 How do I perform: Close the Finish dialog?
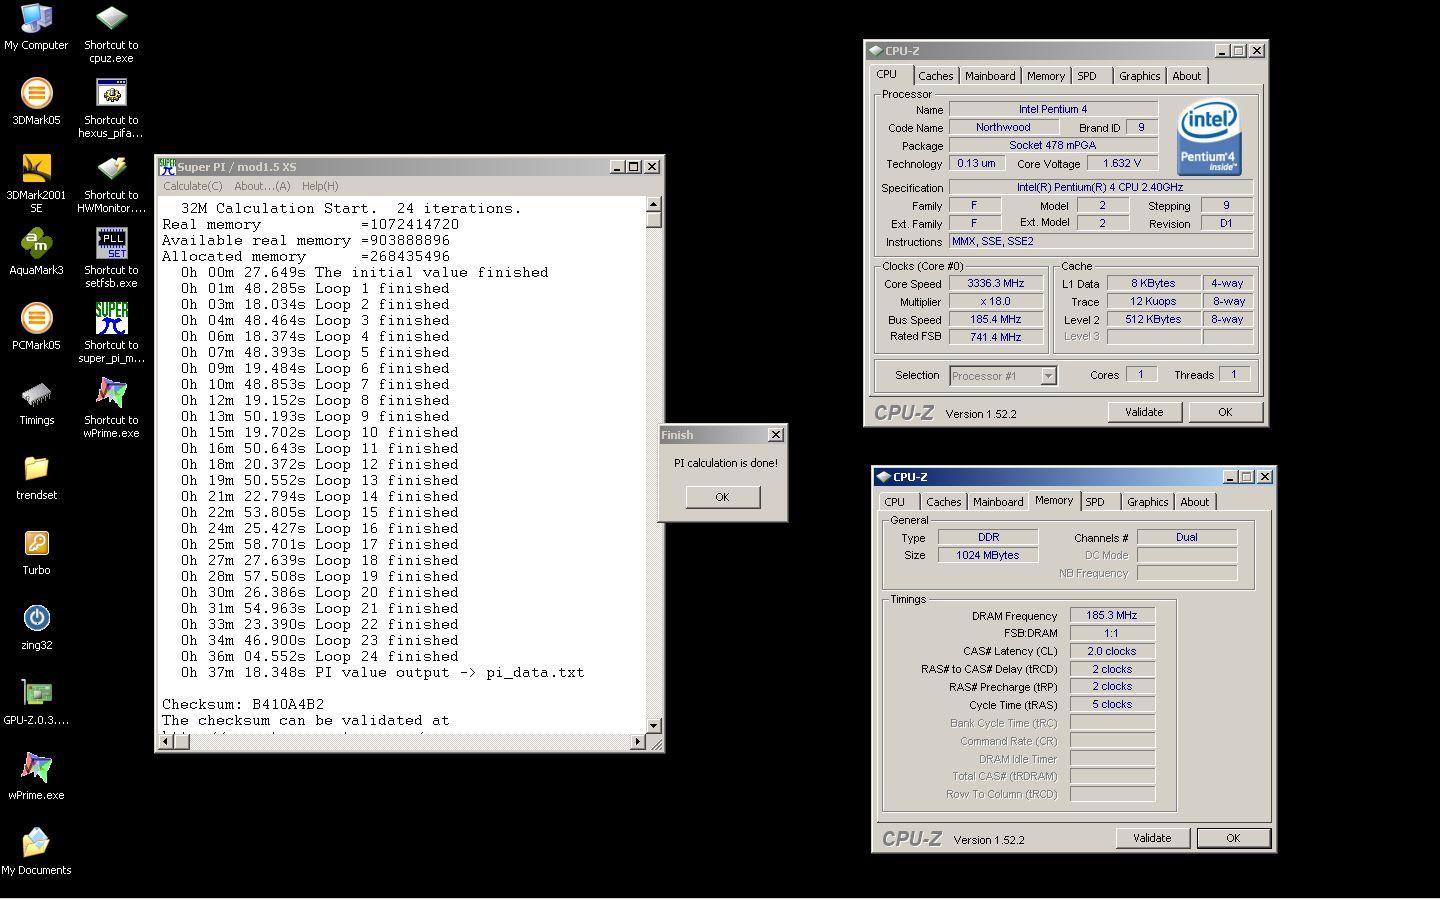pyautogui.click(x=775, y=435)
